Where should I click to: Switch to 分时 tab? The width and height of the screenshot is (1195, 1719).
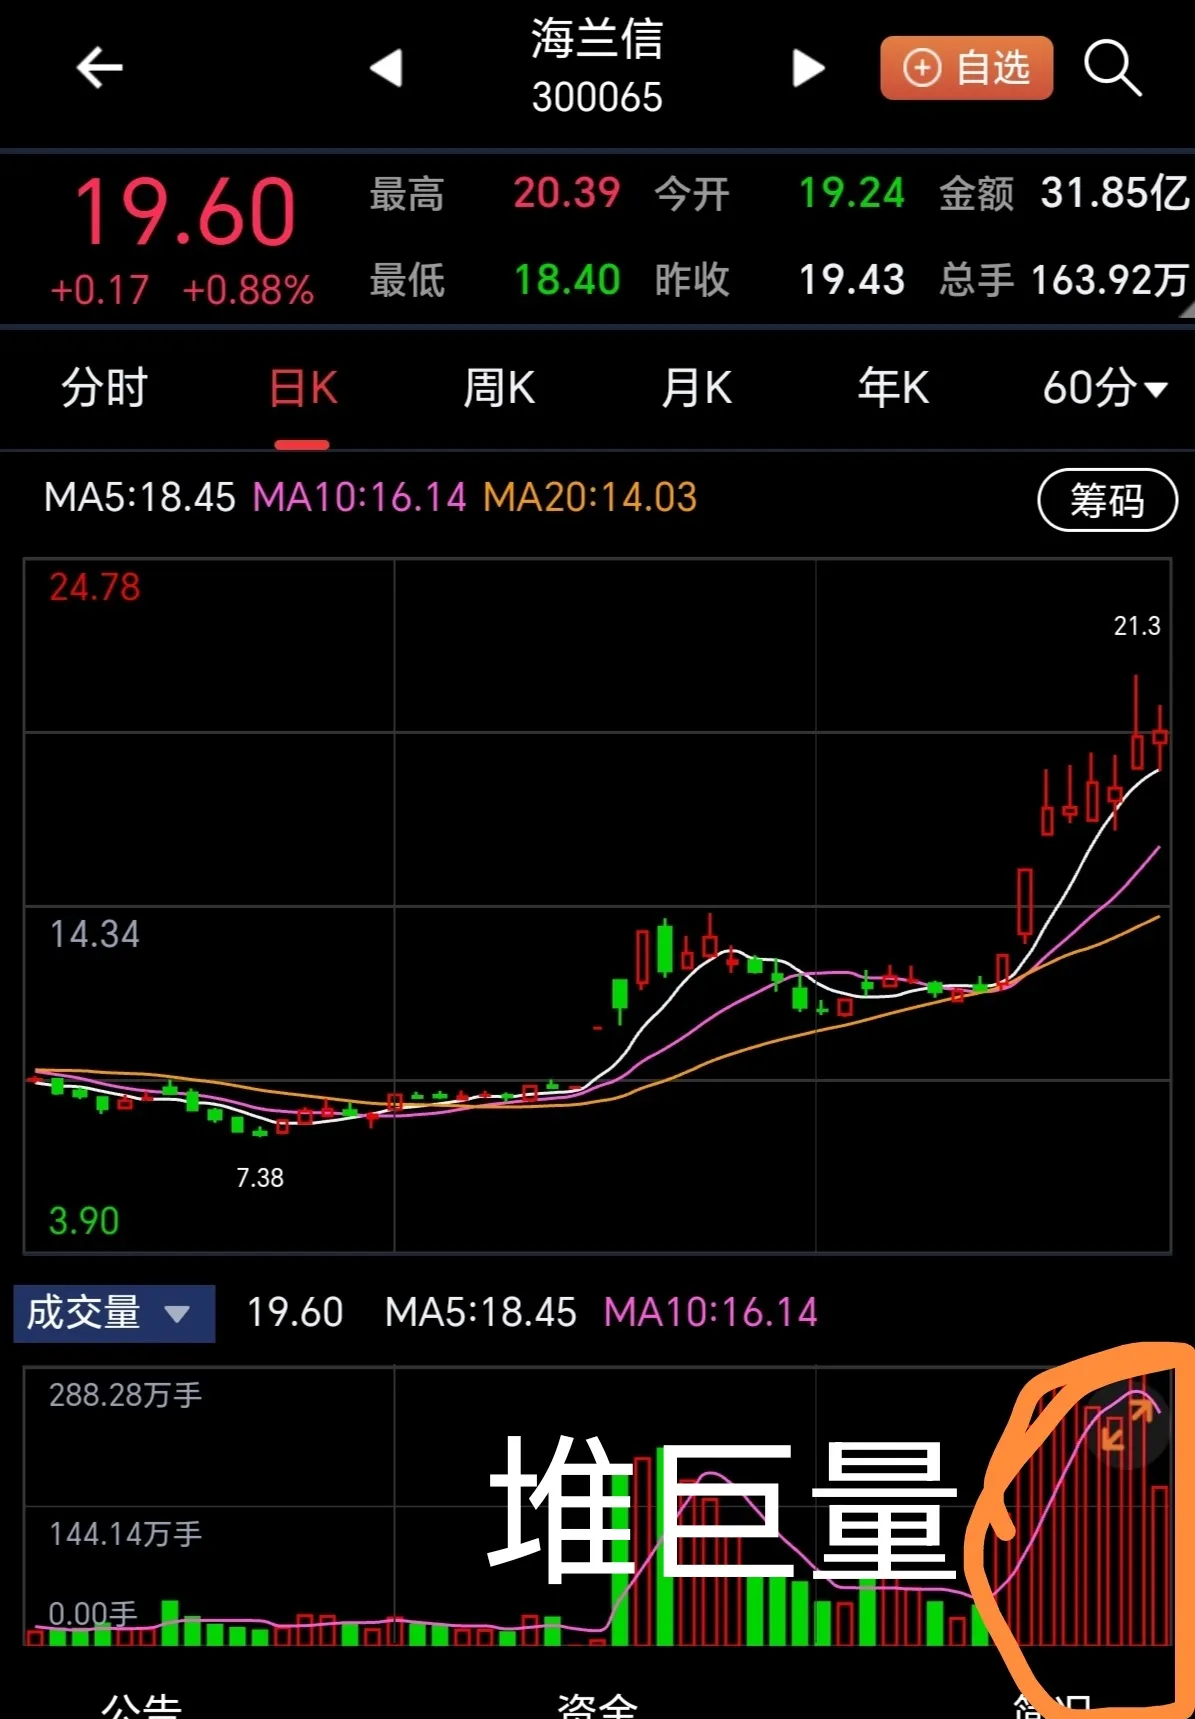point(104,388)
